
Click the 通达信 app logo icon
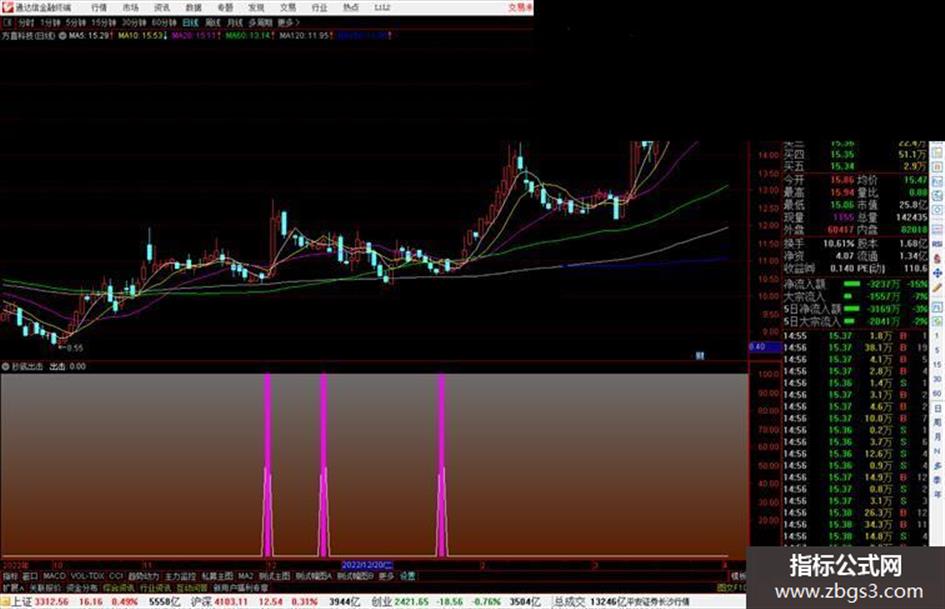tap(7, 7)
